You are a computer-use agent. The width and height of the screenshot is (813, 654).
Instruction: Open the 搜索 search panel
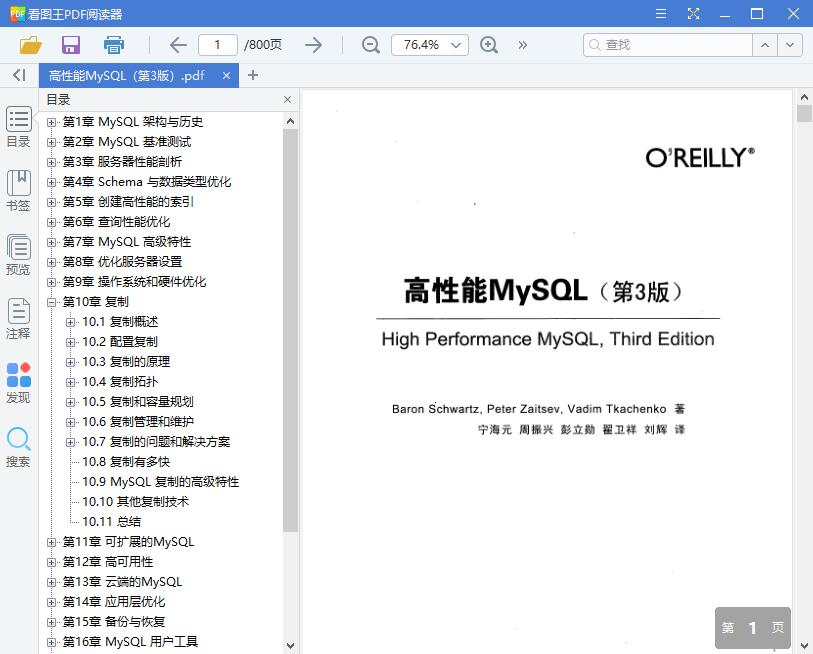pos(19,447)
